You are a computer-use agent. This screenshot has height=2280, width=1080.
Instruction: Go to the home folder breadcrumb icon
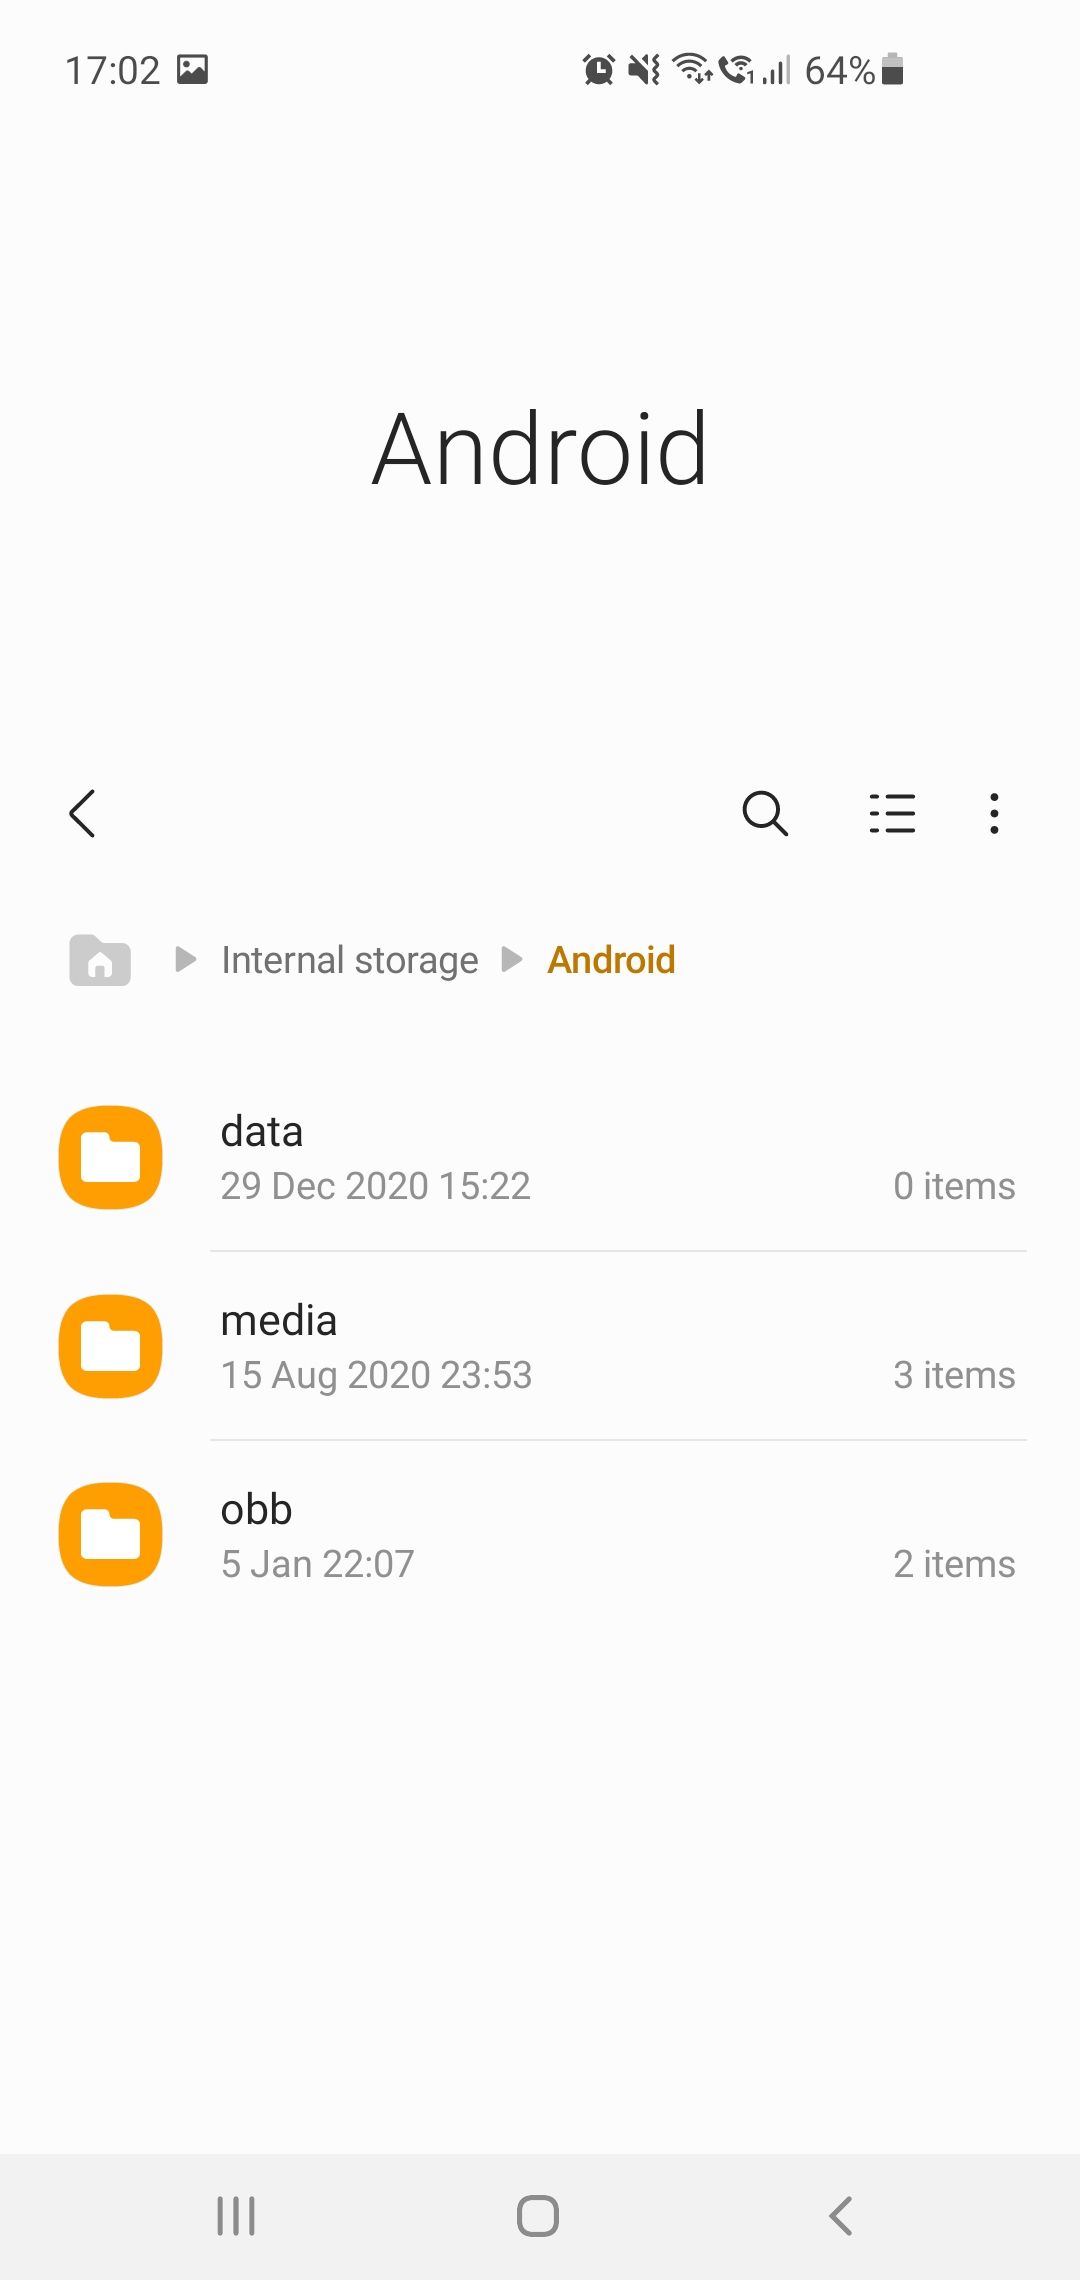point(100,960)
